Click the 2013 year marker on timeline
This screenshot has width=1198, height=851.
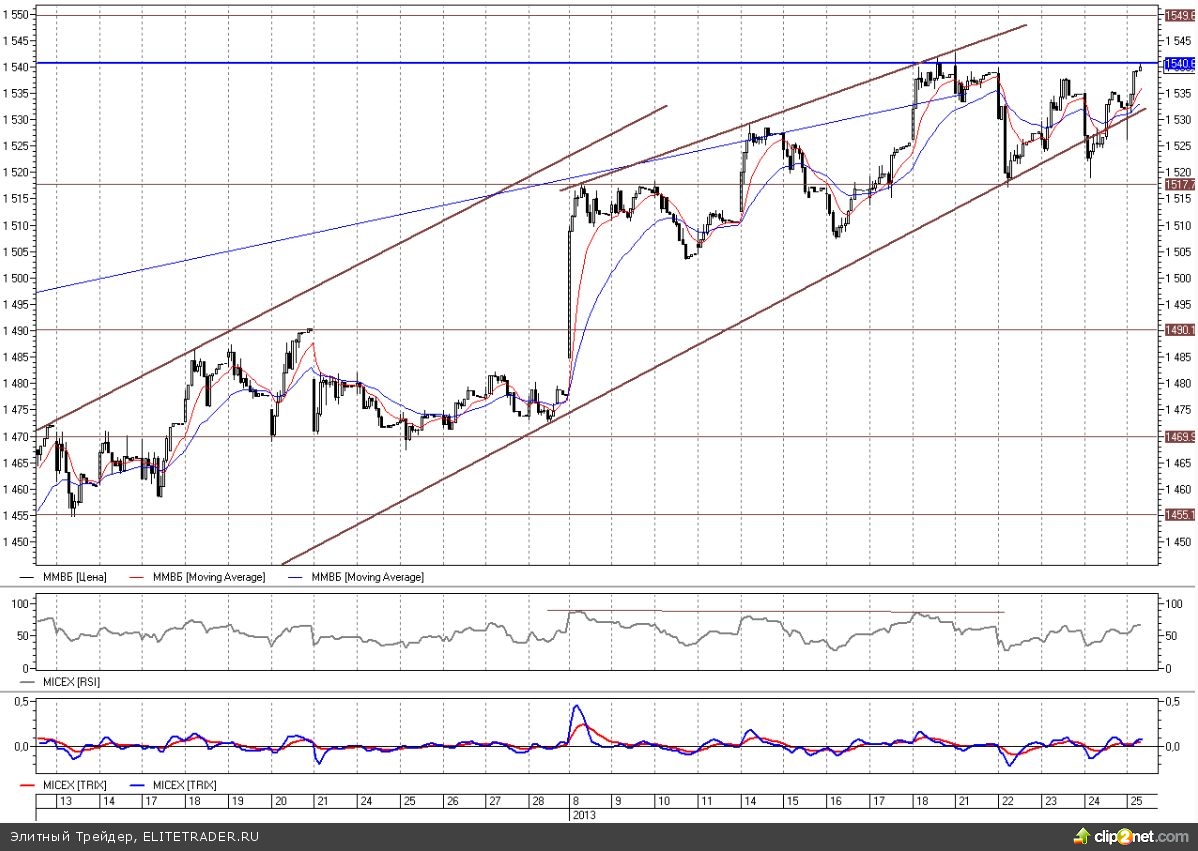tap(582, 815)
